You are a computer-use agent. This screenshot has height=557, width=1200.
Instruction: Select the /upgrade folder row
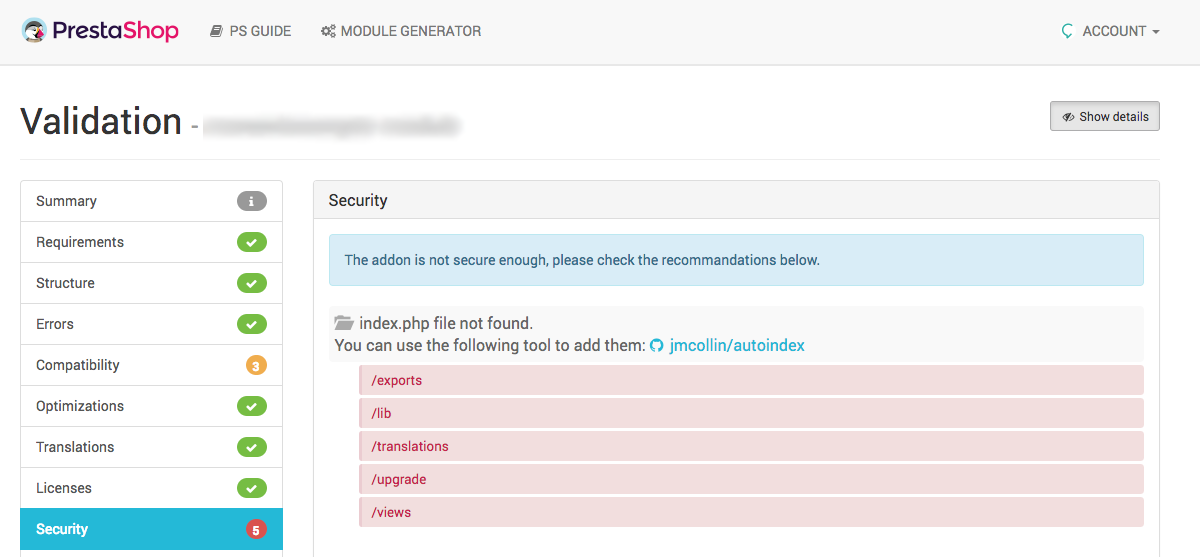pyautogui.click(x=750, y=479)
